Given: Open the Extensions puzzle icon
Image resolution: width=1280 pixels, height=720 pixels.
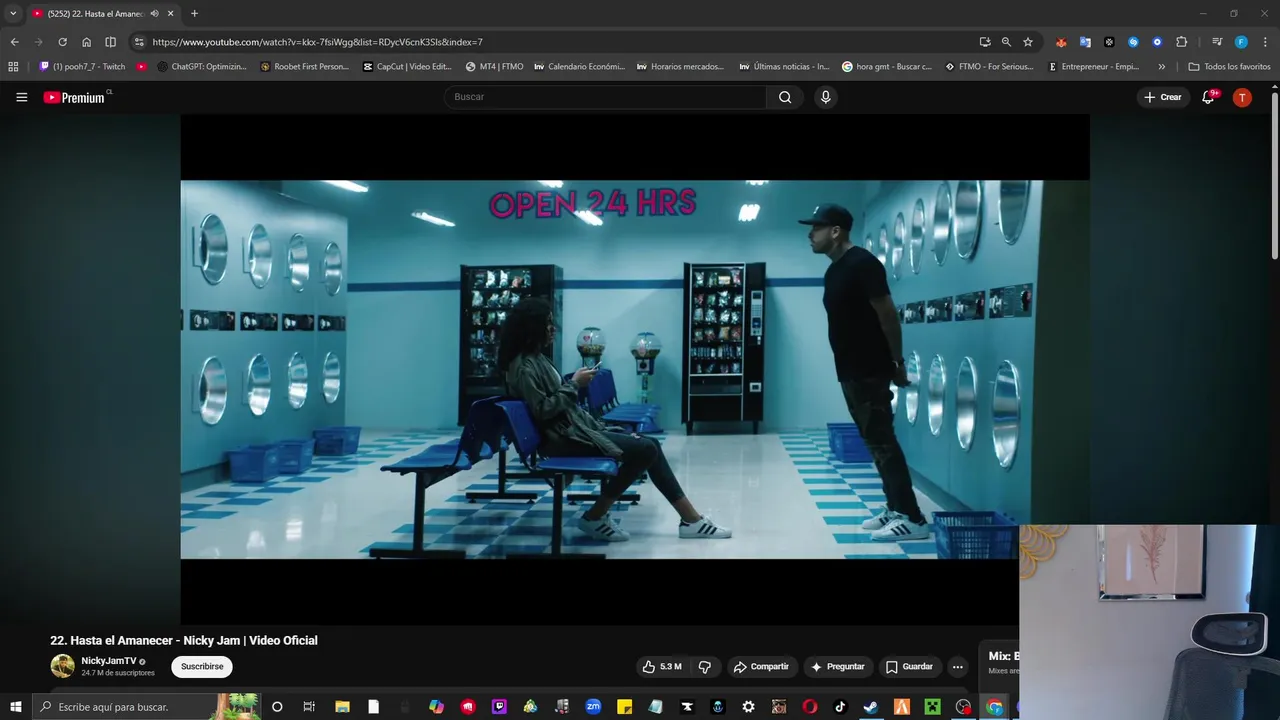Looking at the screenshot, I should pos(1181,42).
